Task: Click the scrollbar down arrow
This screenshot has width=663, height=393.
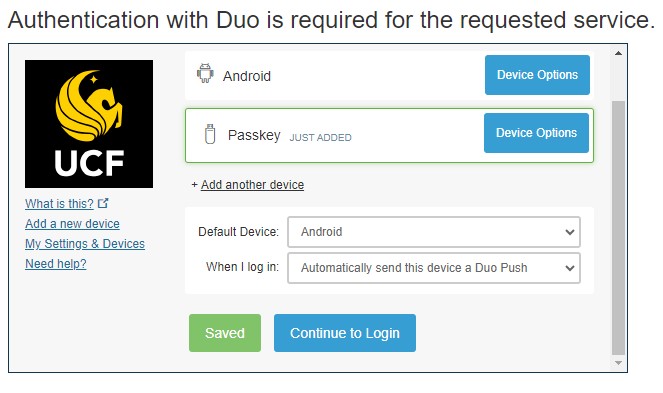Action: tap(618, 363)
